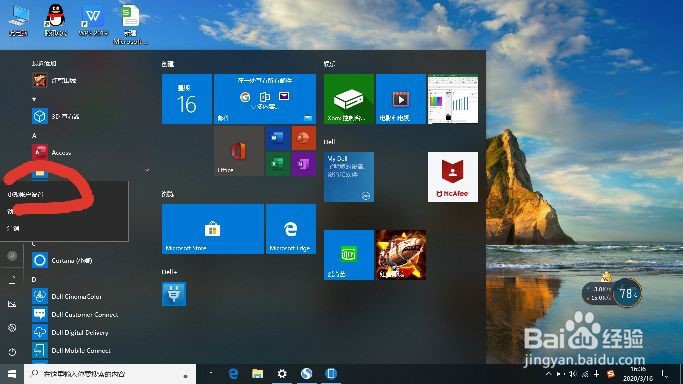Click microphone icon in search box
Viewport: 683px width, 384px height.
[x=186, y=375]
